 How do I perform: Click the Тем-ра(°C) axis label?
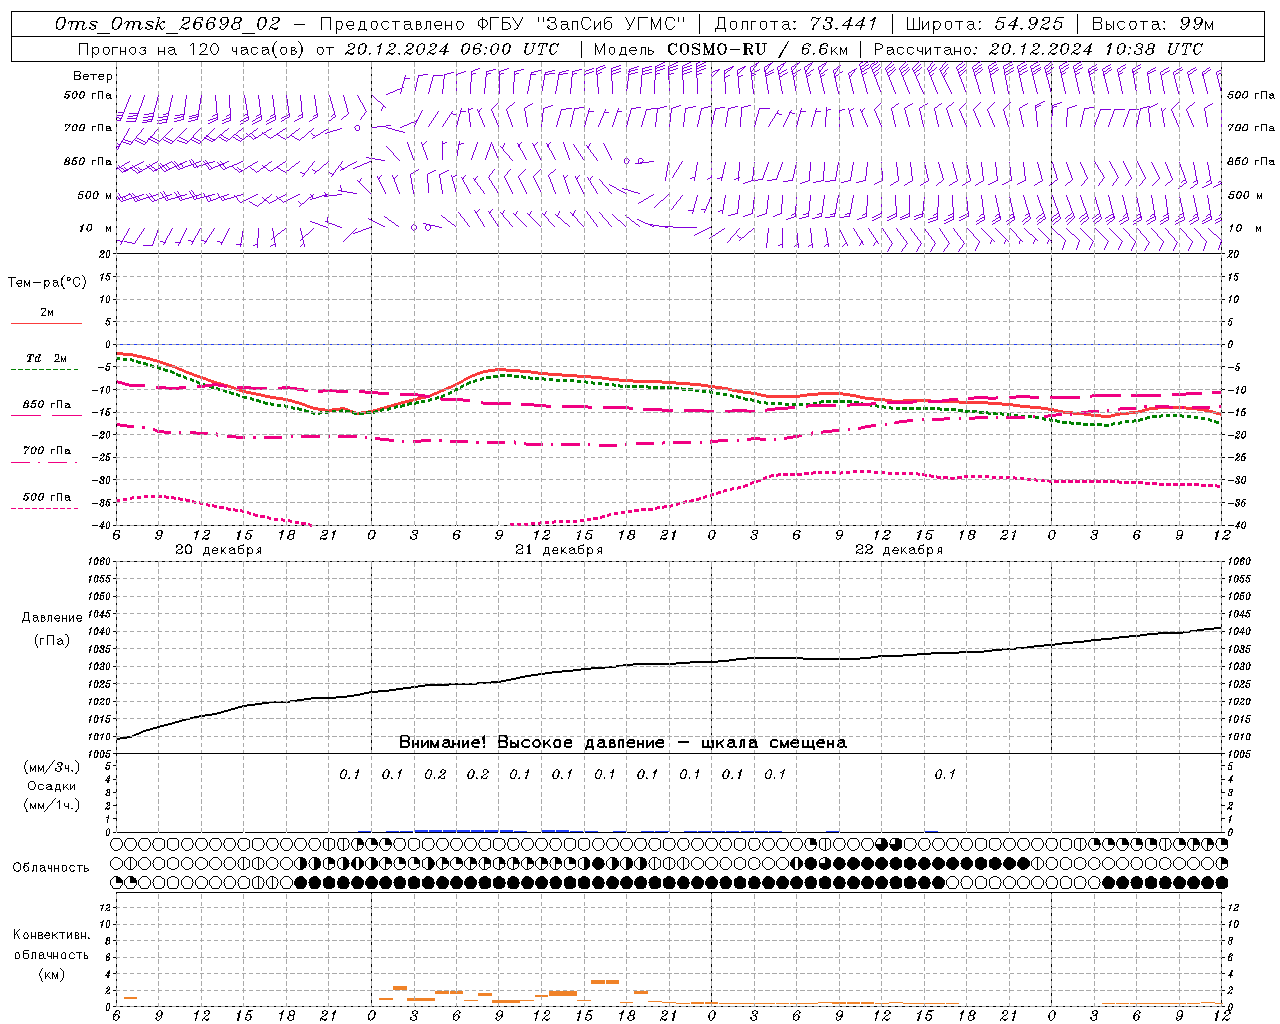pos(47,283)
